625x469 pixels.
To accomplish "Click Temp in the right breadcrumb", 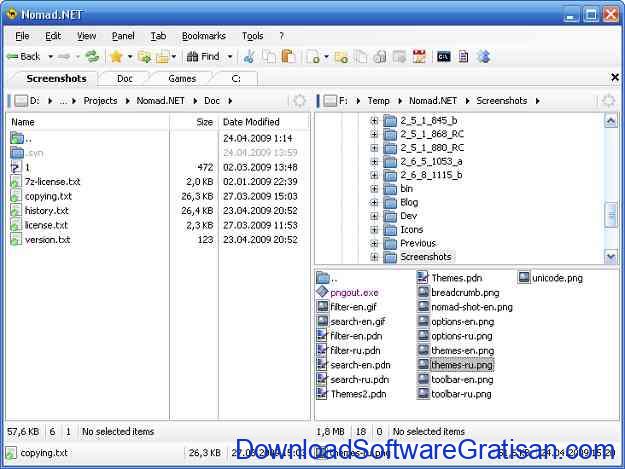I will [x=378, y=101].
